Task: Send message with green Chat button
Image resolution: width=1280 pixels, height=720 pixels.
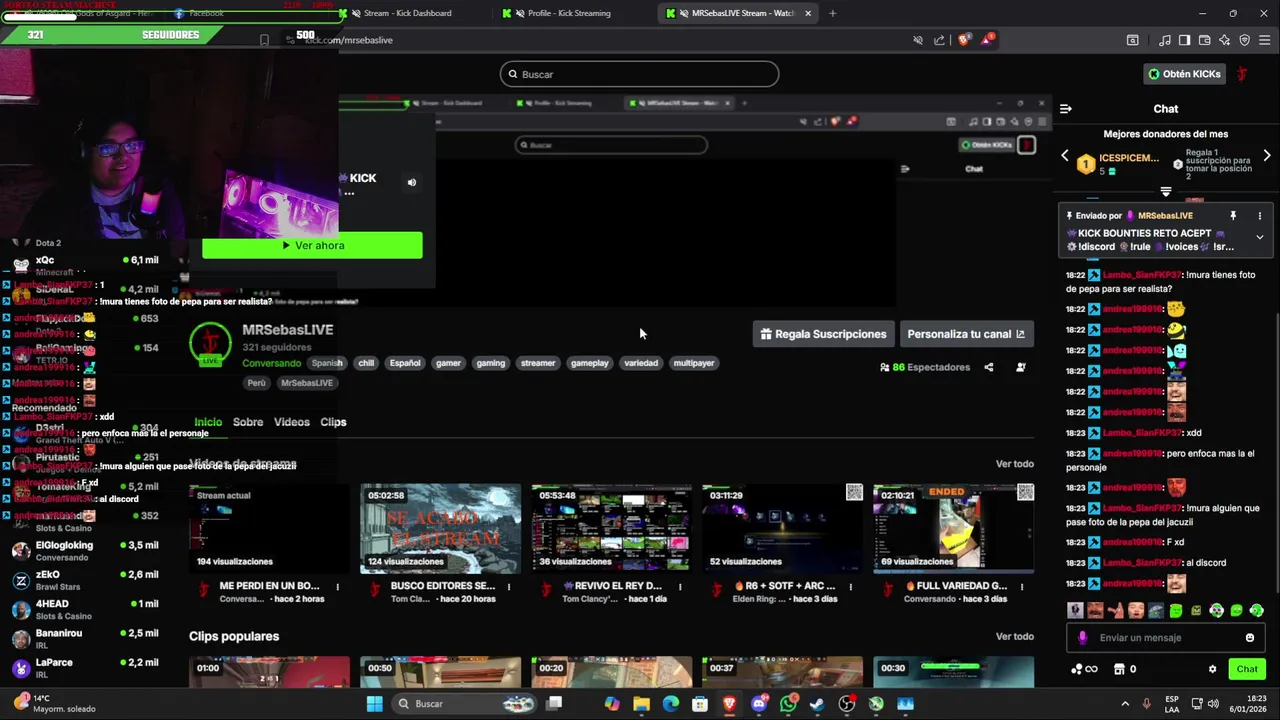Action: tap(1247, 669)
